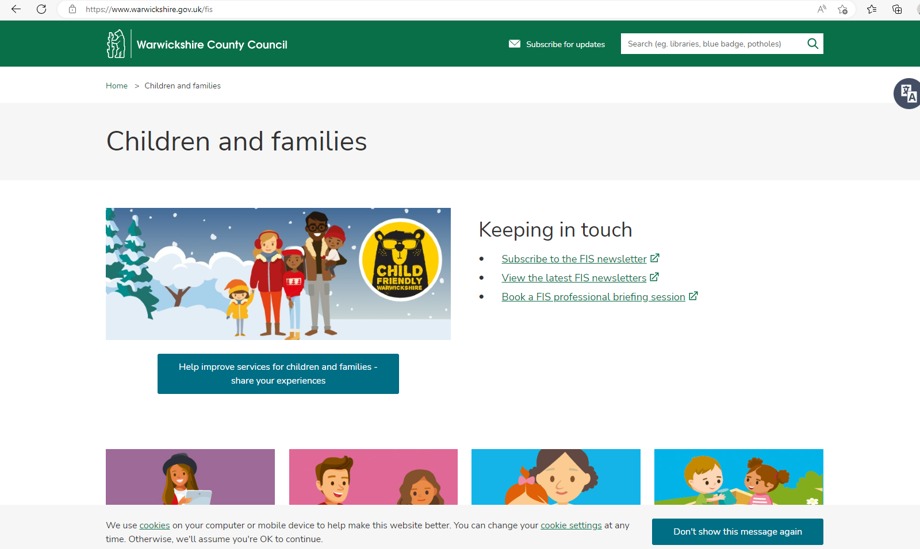Screen dimensions: 920x549
Task: Open the floating language translate widget
Action: click(907, 93)
